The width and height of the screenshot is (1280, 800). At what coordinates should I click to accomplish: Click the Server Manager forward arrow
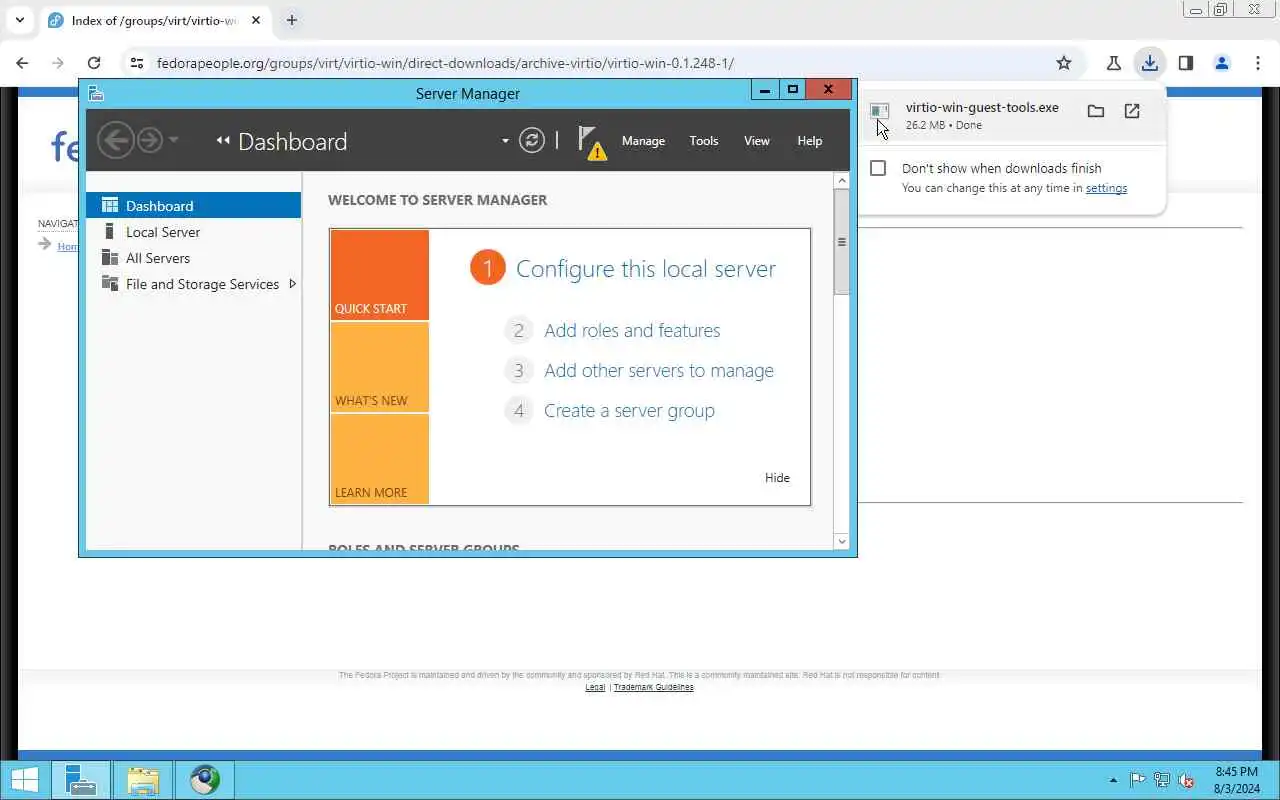tap(149, 140)
